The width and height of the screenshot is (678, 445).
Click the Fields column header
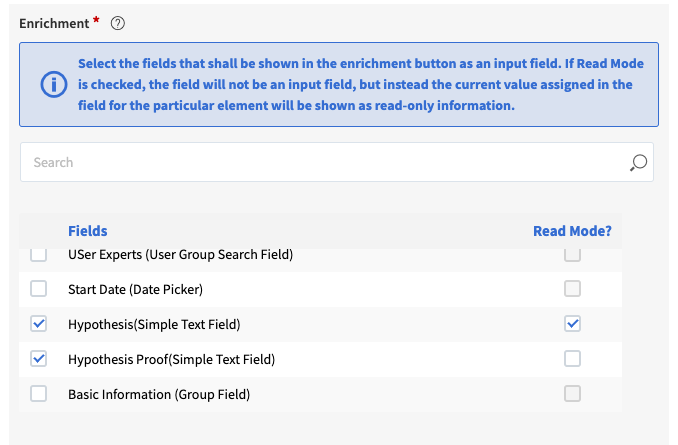point(88,231)
